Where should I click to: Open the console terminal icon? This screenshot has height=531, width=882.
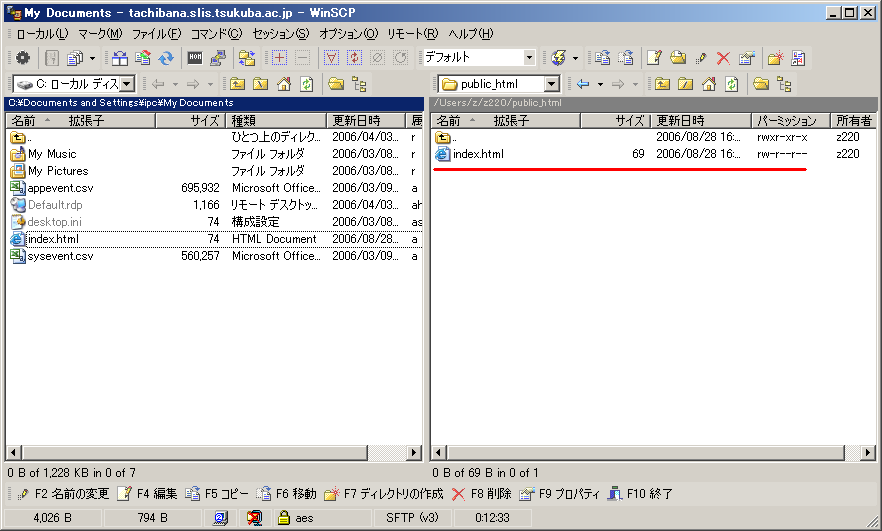pyautogui.click(x=195, y=57)
